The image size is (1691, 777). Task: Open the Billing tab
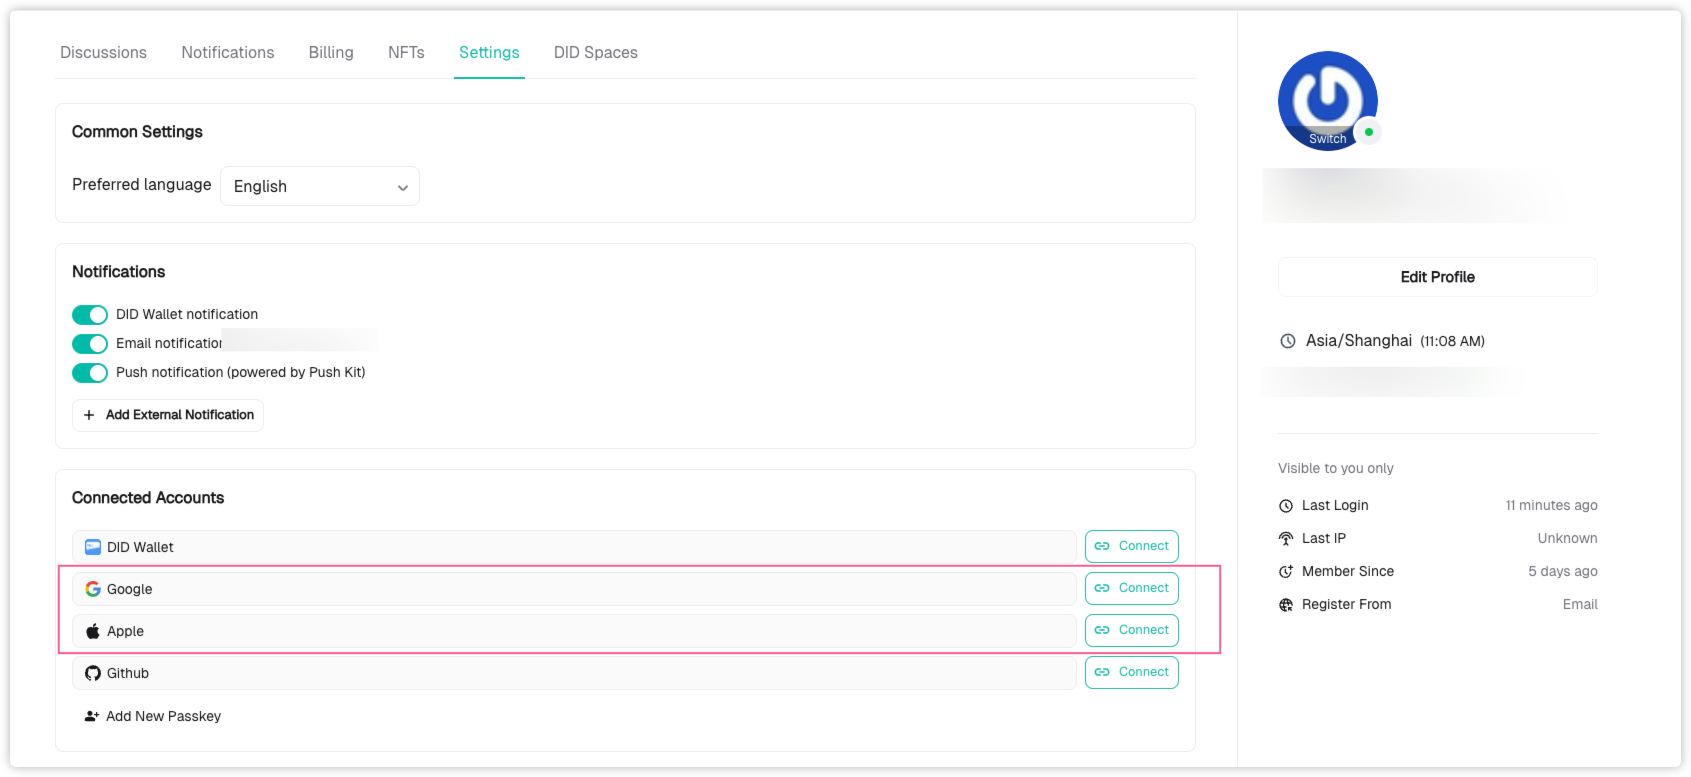pos(331,53)
